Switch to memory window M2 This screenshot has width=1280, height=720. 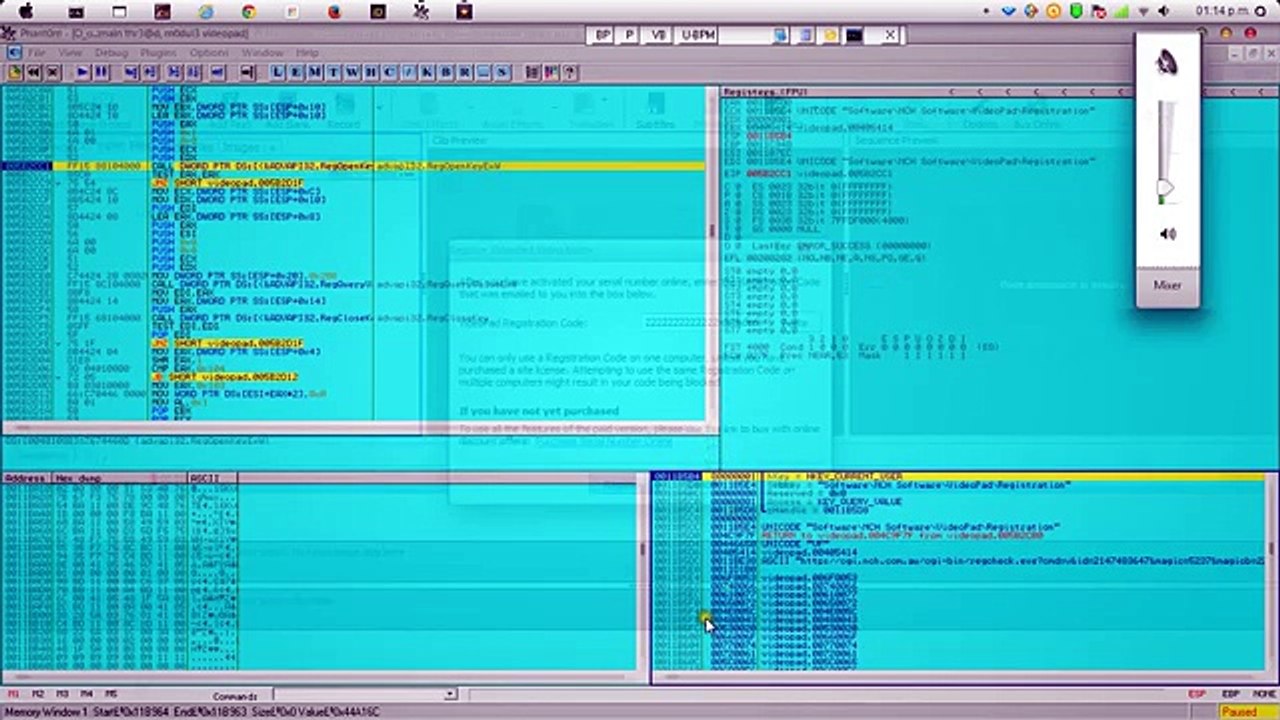point(38,694)
